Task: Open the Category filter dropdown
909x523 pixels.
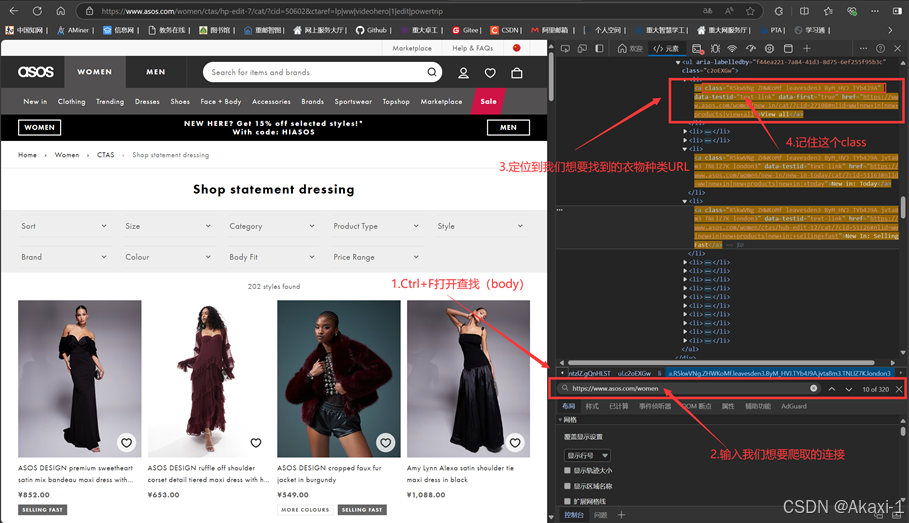Action: point(272,226)
